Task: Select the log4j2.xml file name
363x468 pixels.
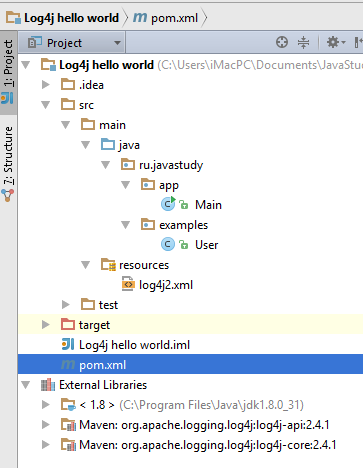Action: coord(166,285)
